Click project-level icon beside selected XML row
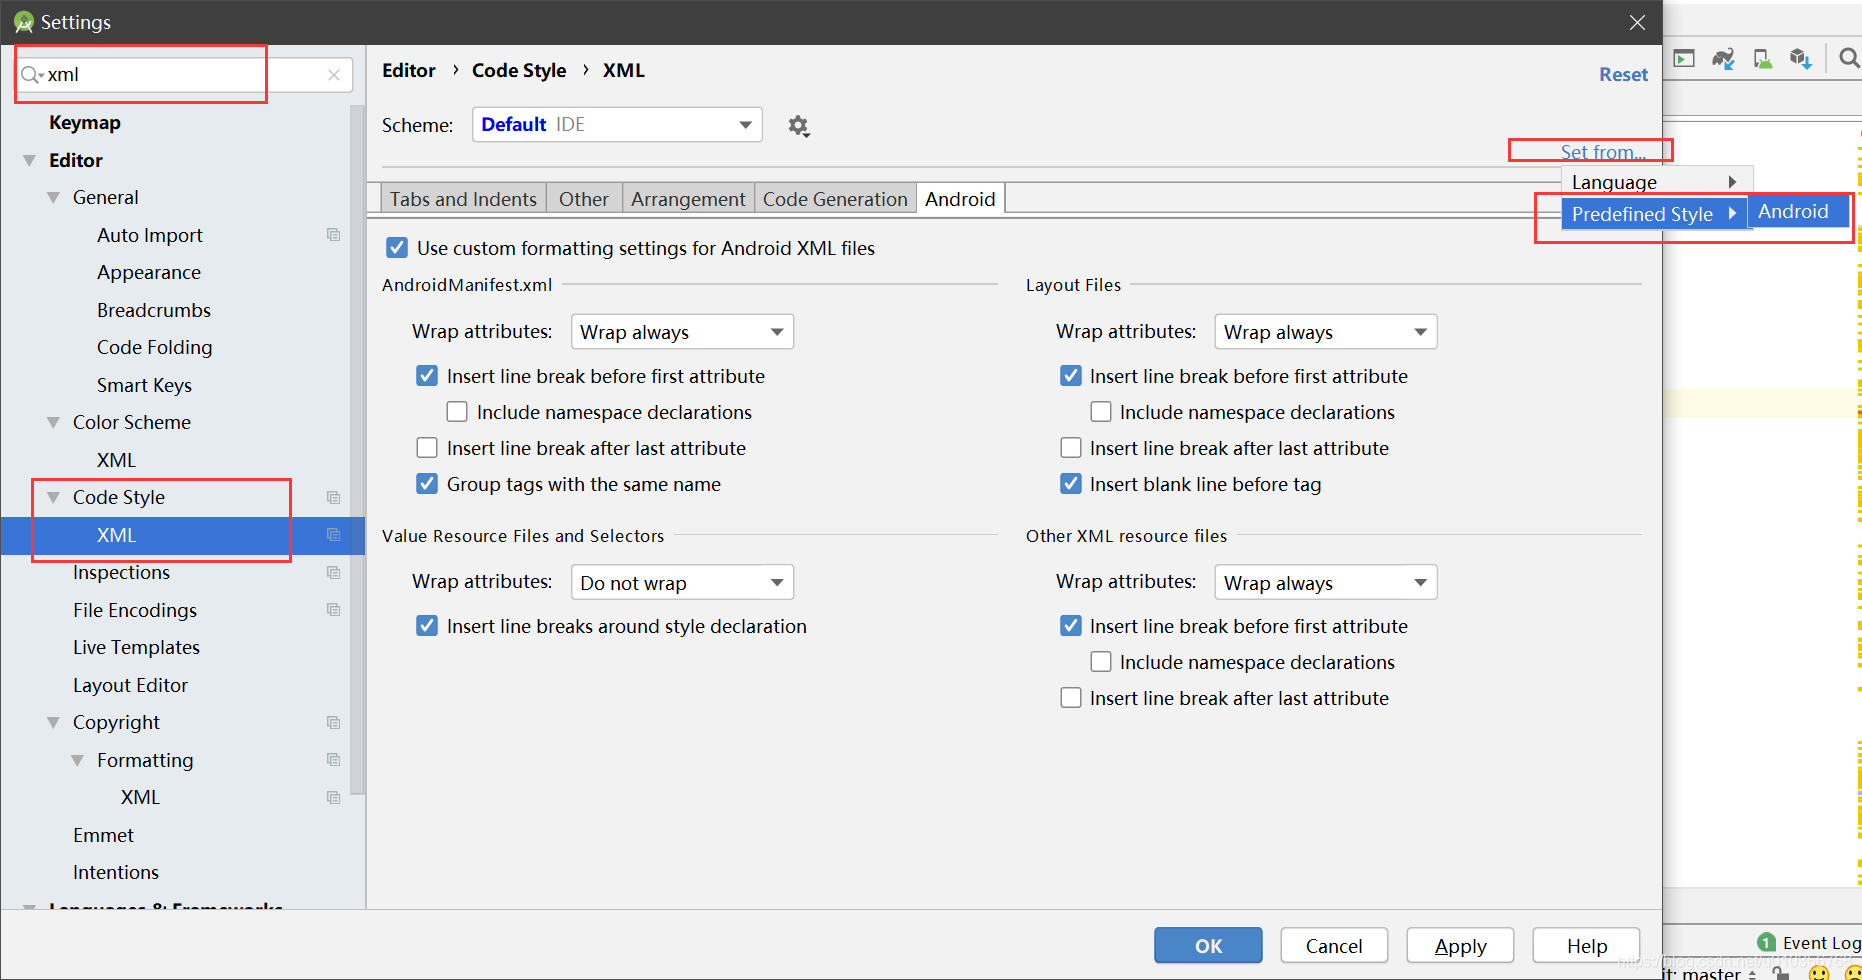1862x980 pixels. point(334,535)
